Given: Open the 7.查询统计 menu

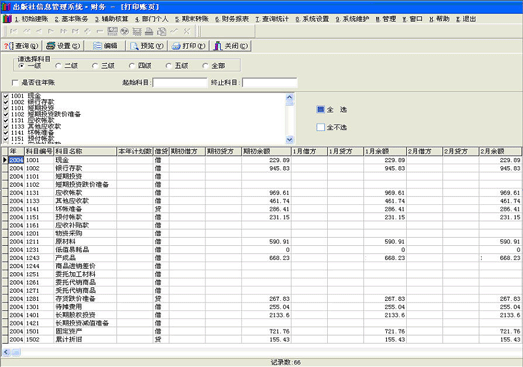Looking at the screenshot, I should click(272, 19).
